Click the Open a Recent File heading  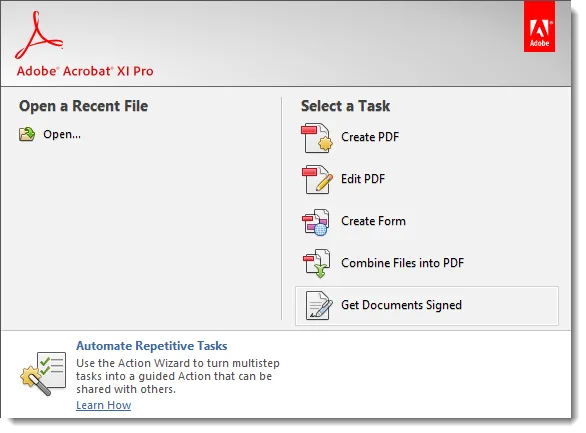tap(83, 106)
